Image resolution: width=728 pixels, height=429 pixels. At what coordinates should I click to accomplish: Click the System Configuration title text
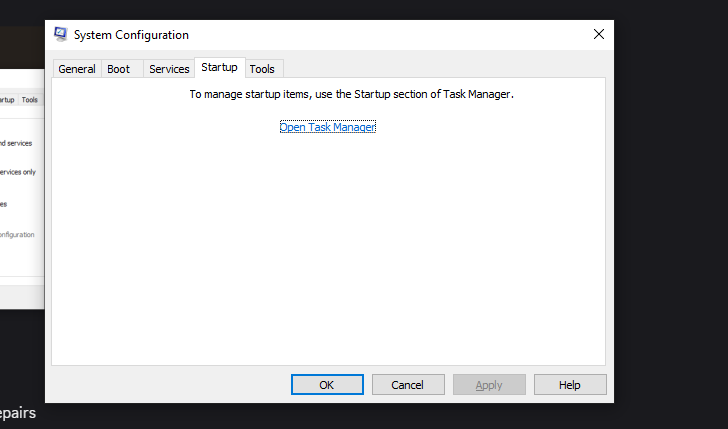tap(131, 35)
